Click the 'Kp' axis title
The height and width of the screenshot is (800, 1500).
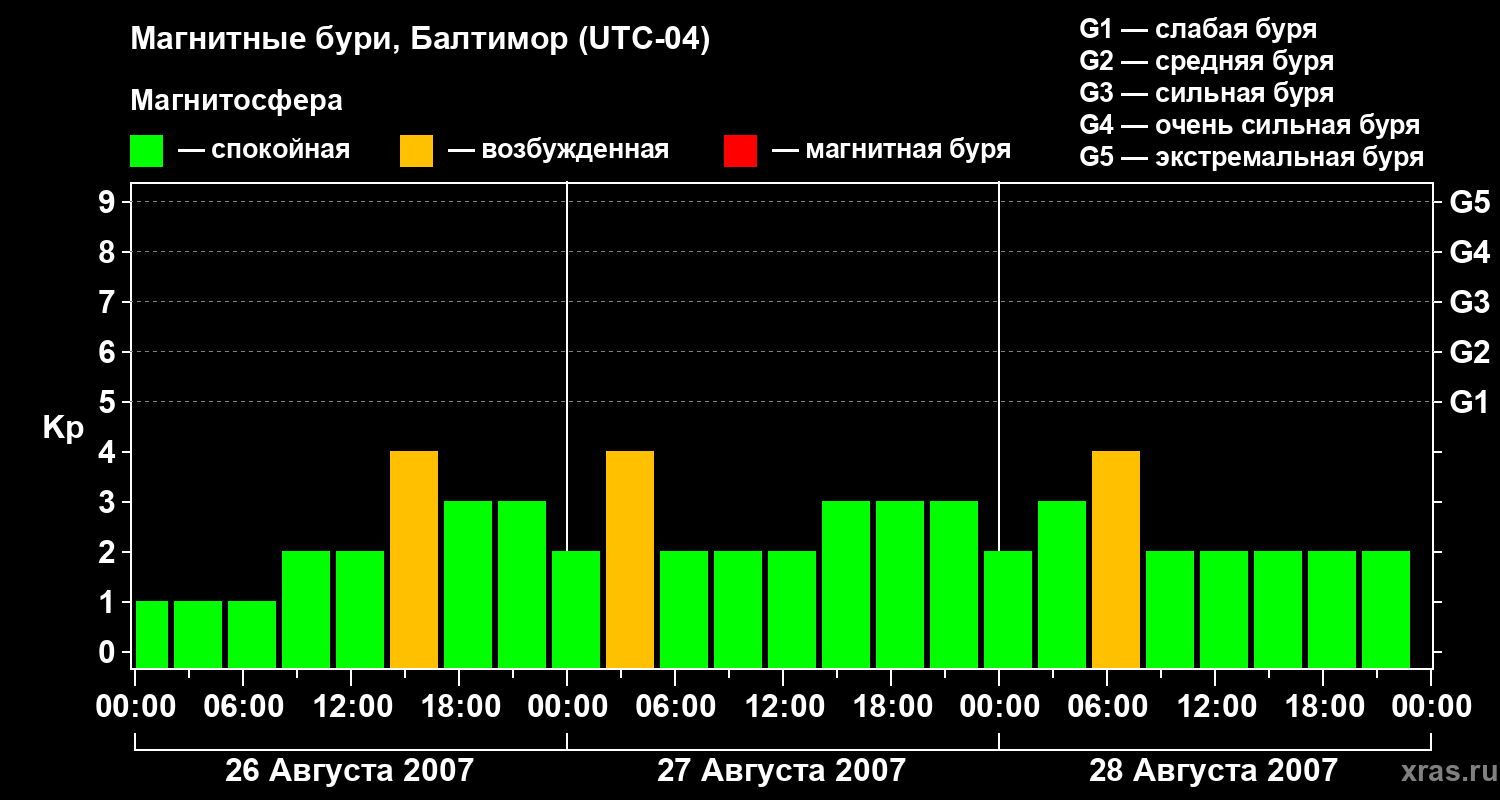63,429
